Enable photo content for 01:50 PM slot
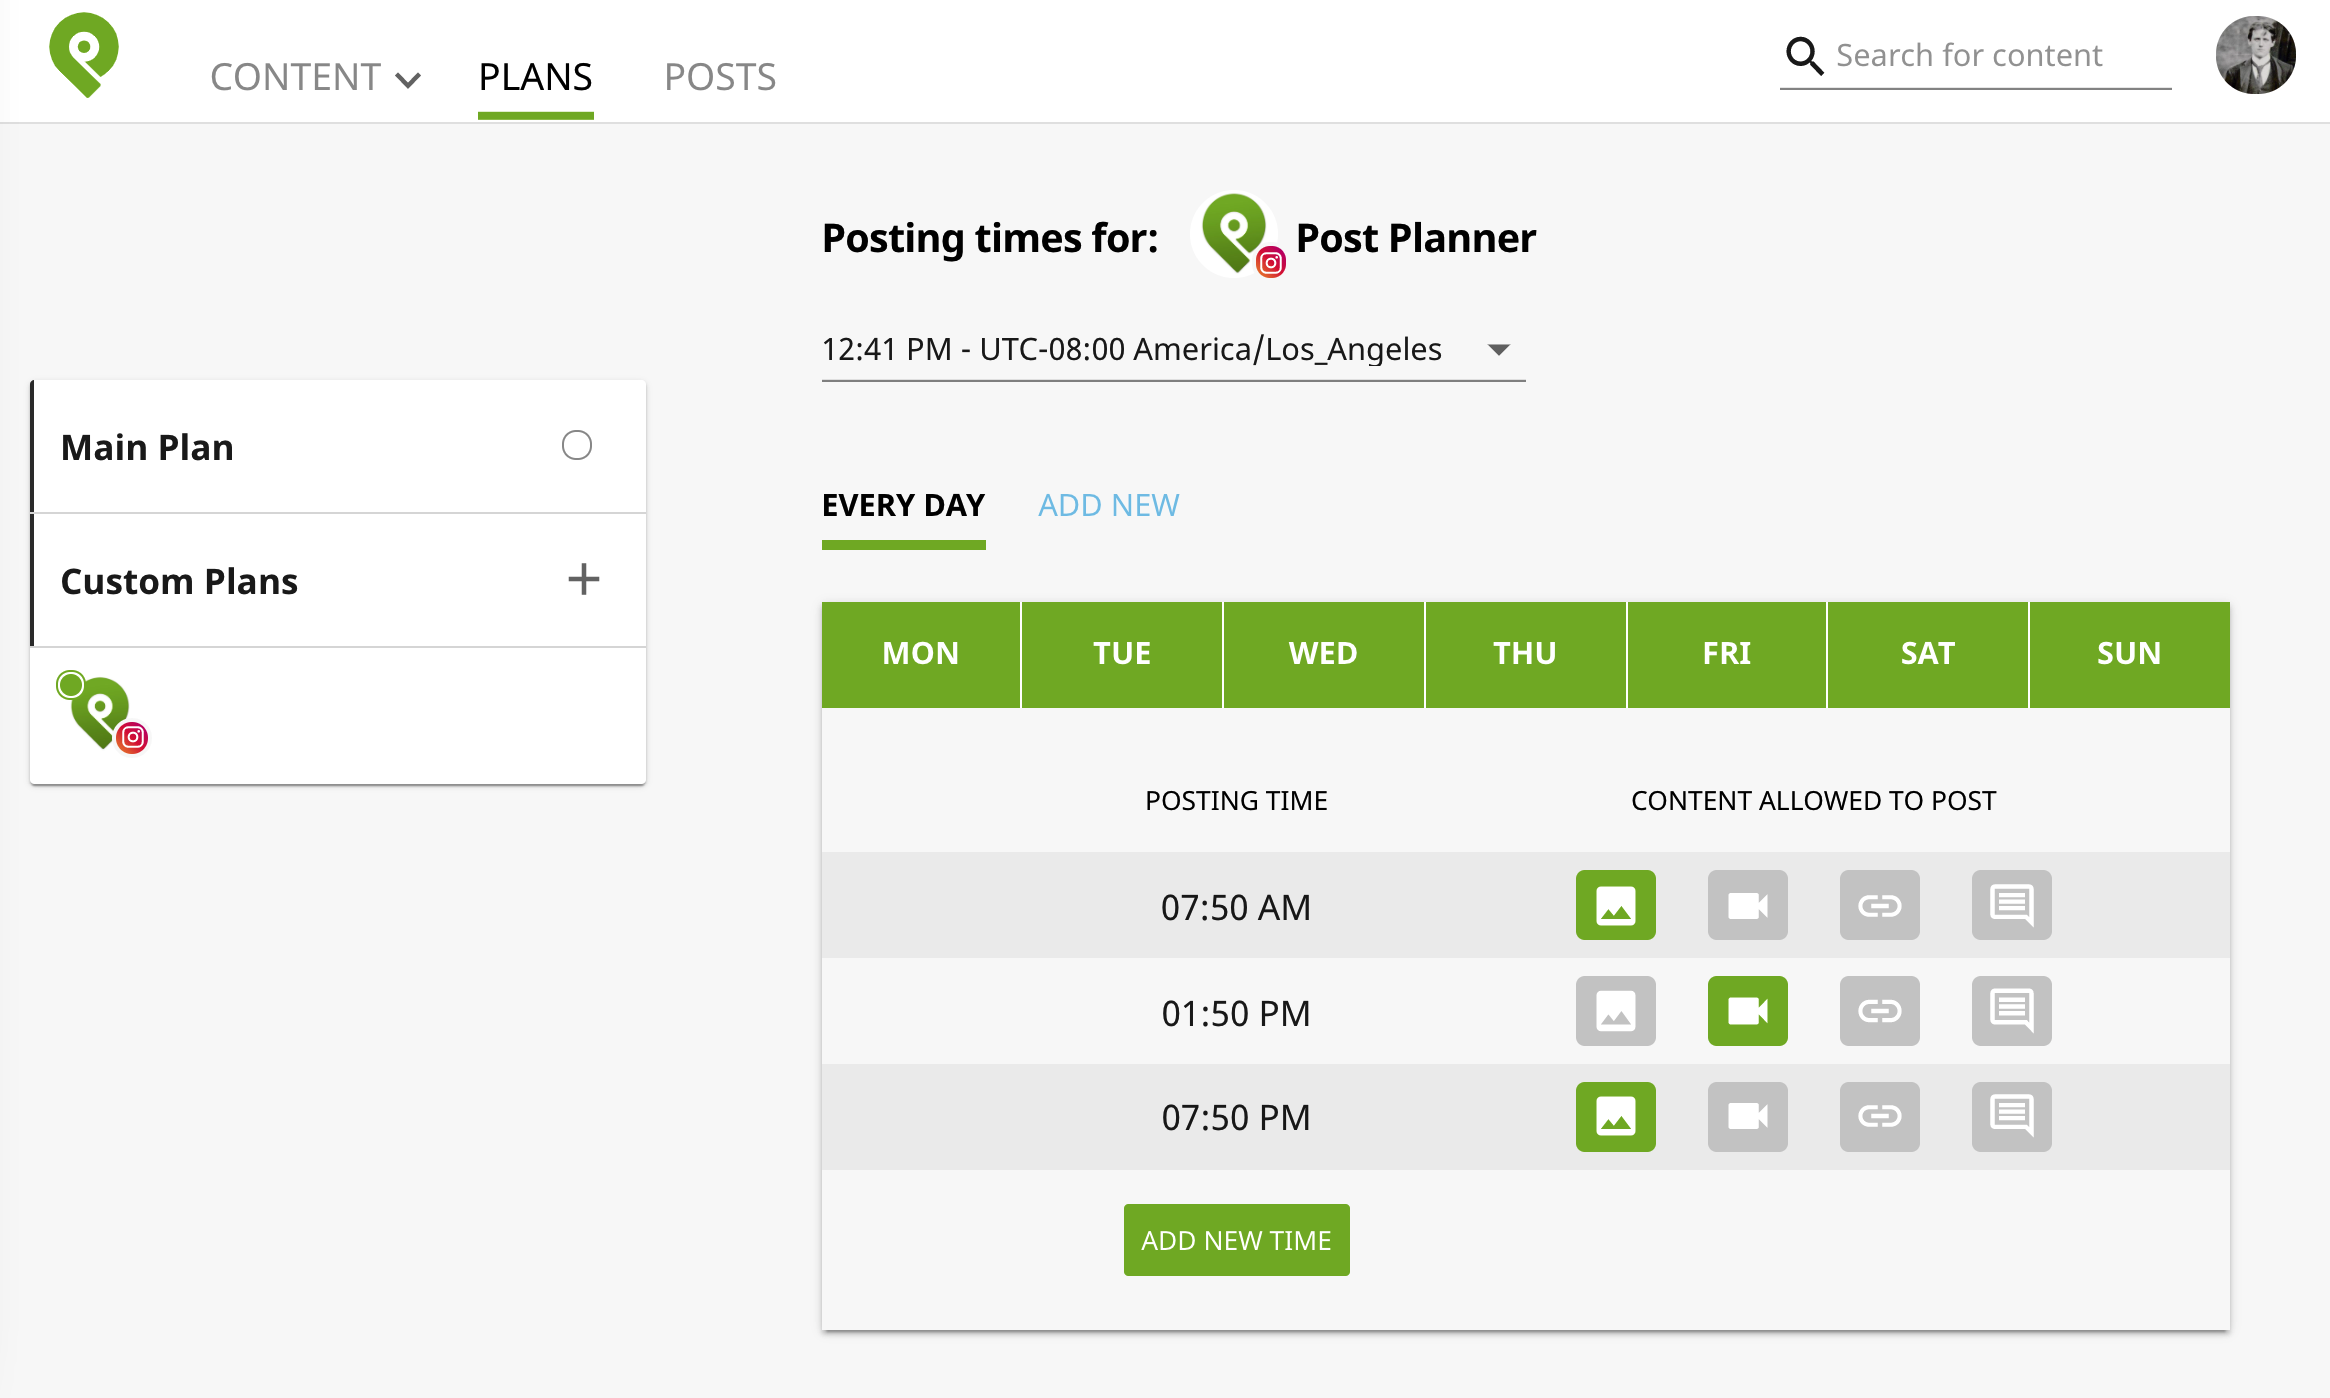Viewport: 2330px width, 1398px height. (x=1614, y=1010)
